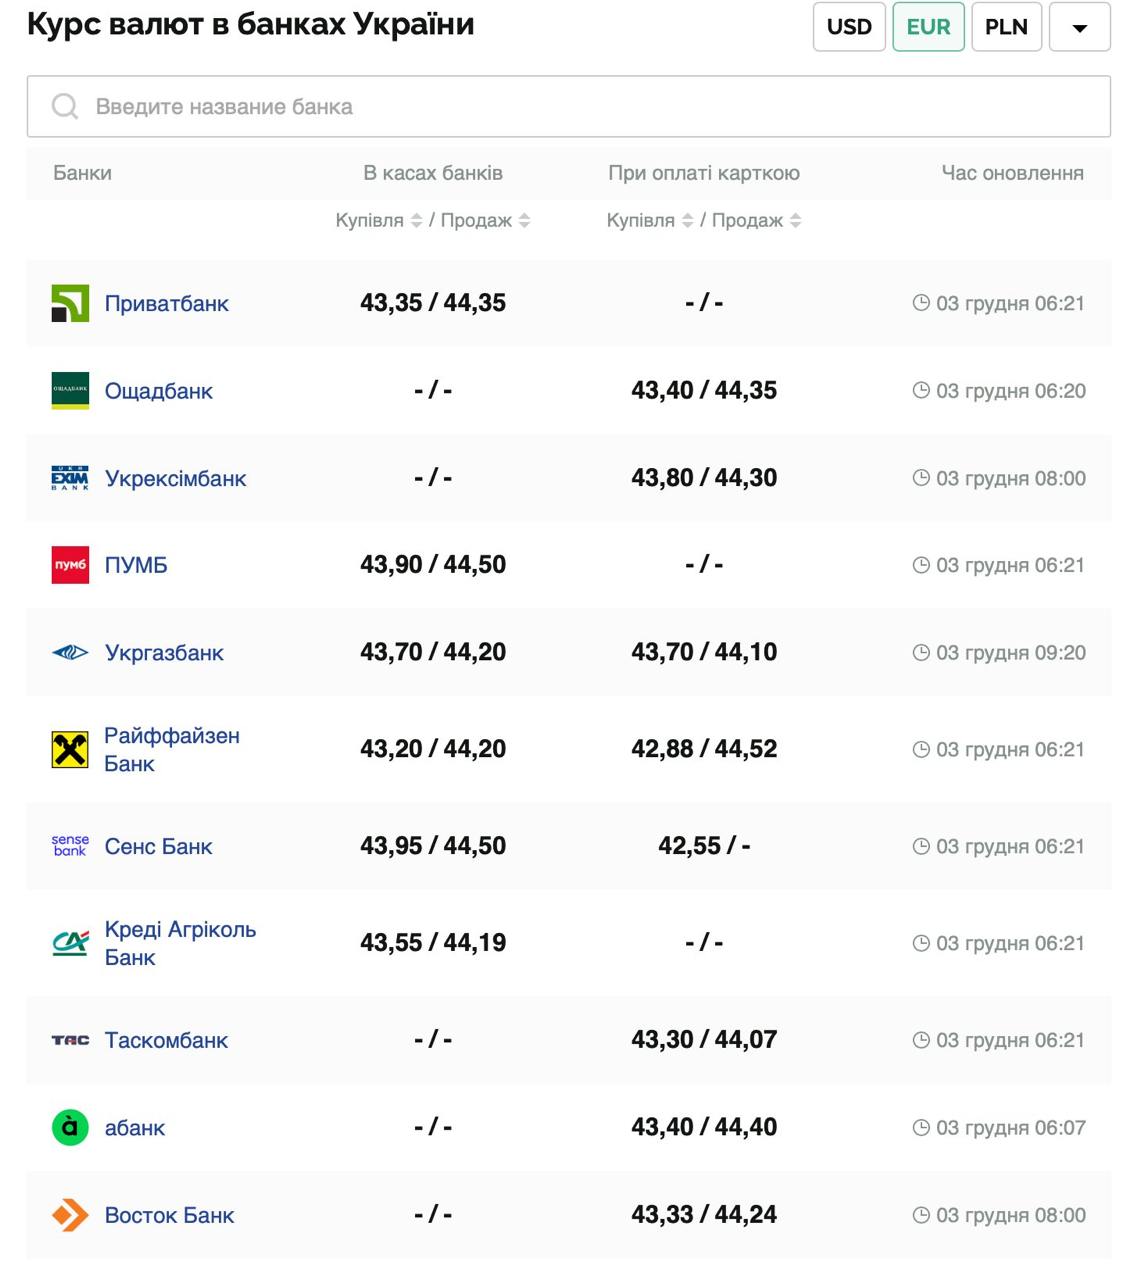Click the green абанк logo icon

click(x=70, y=1127)
